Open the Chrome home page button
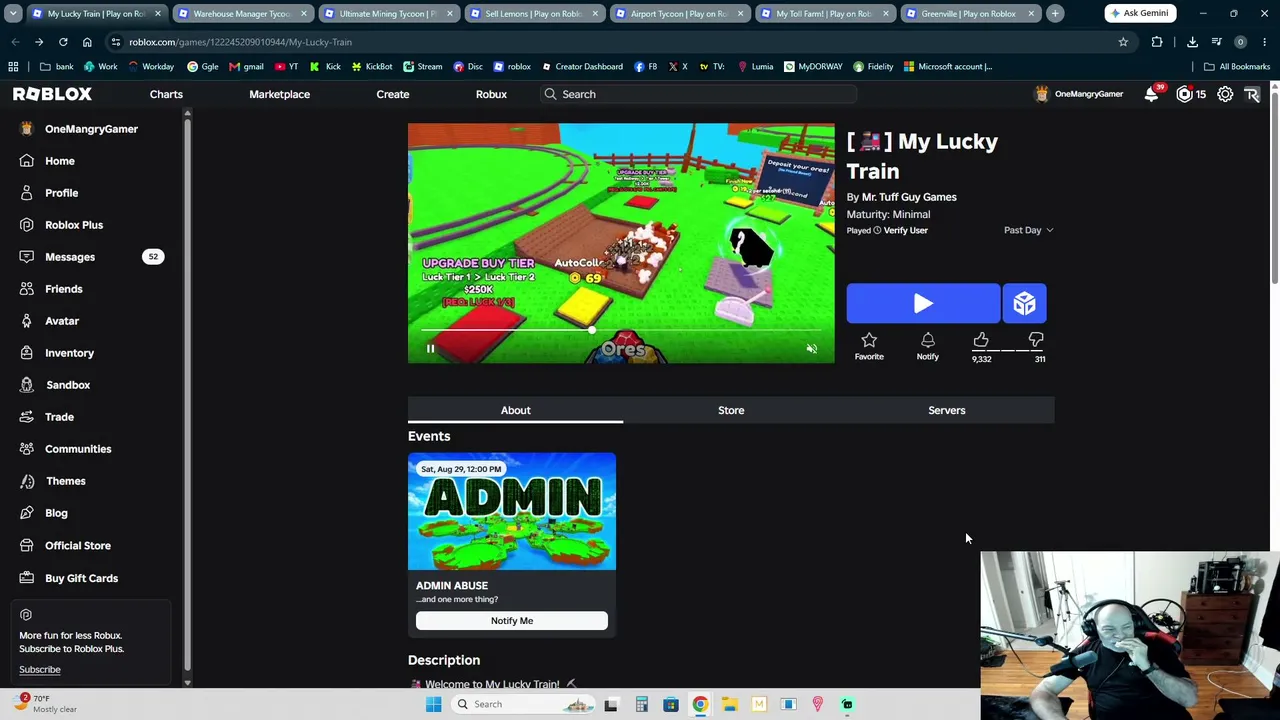This screenshot has height=720, width=1280. pyautogui.click(x=87, y=42)
